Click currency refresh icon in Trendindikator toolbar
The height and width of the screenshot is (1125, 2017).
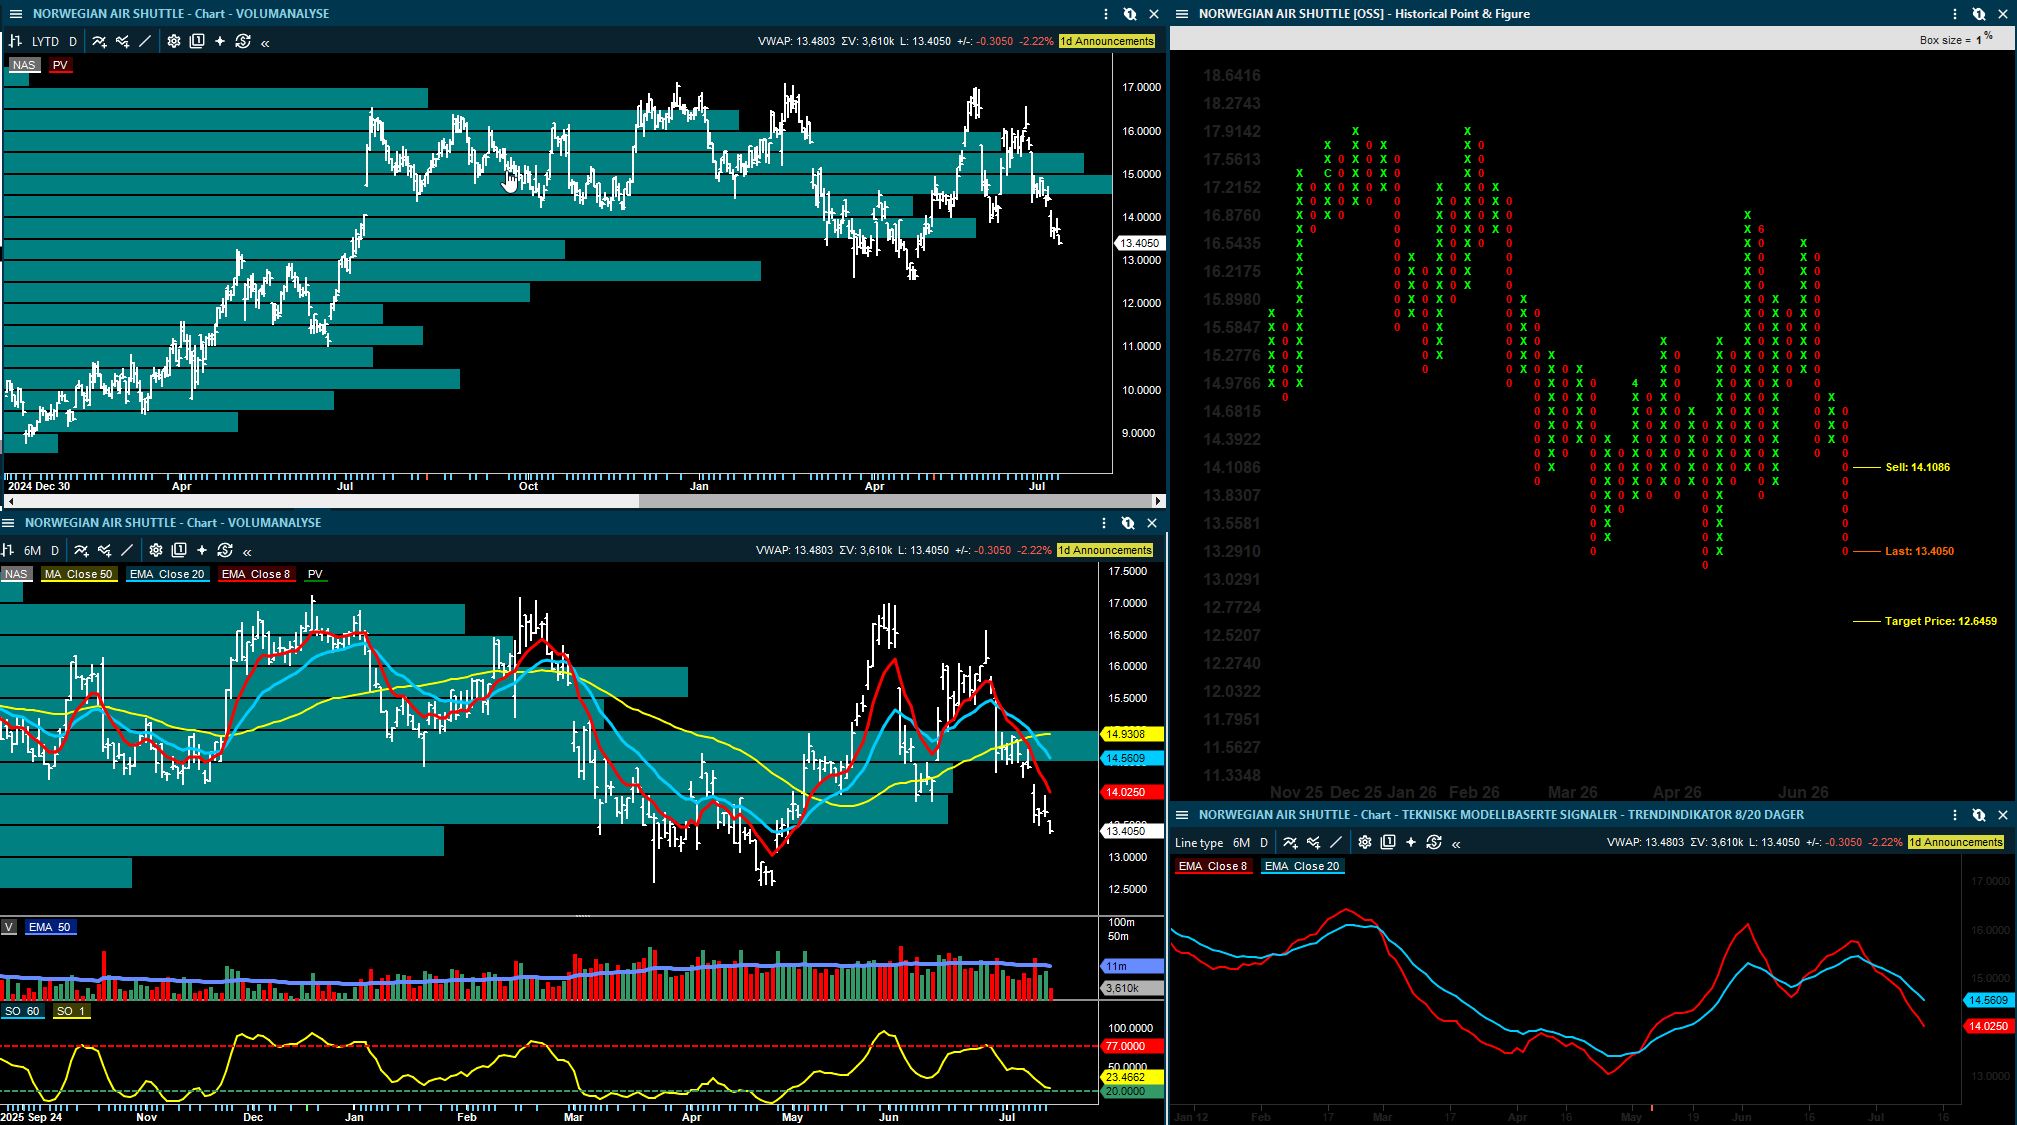pos(1434,843)
